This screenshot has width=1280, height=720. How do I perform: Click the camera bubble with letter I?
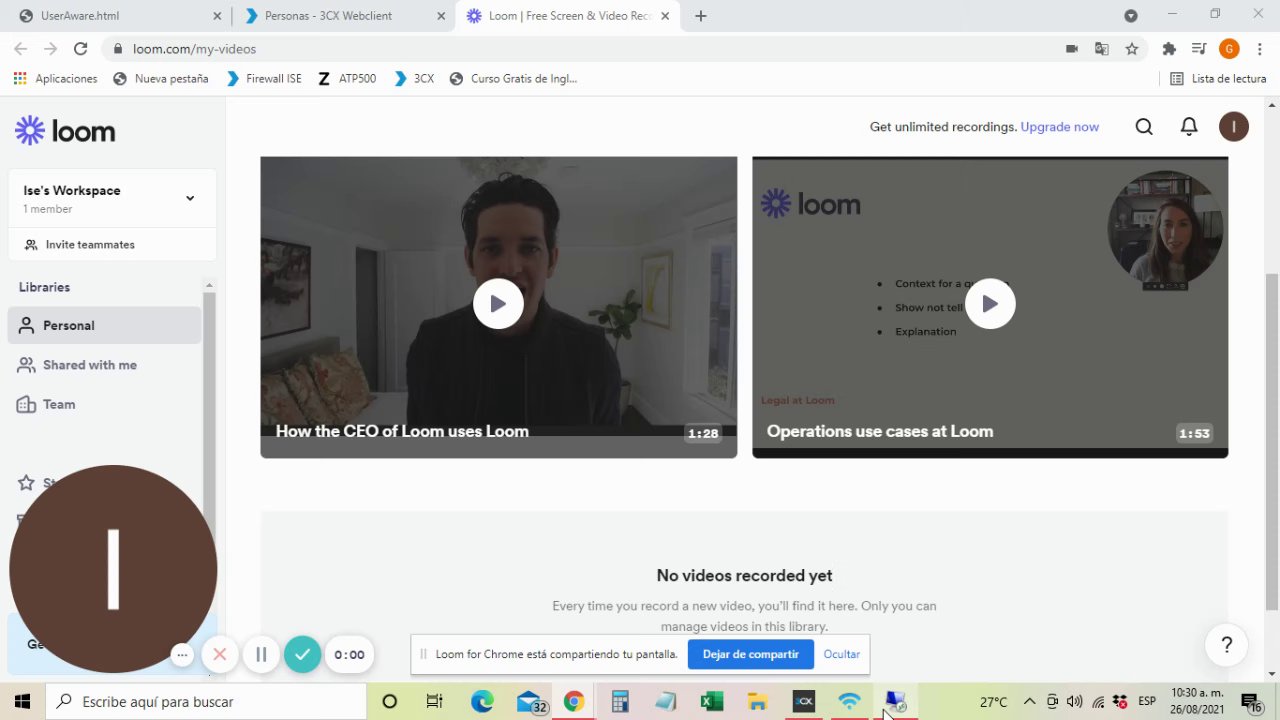(113, 569)
